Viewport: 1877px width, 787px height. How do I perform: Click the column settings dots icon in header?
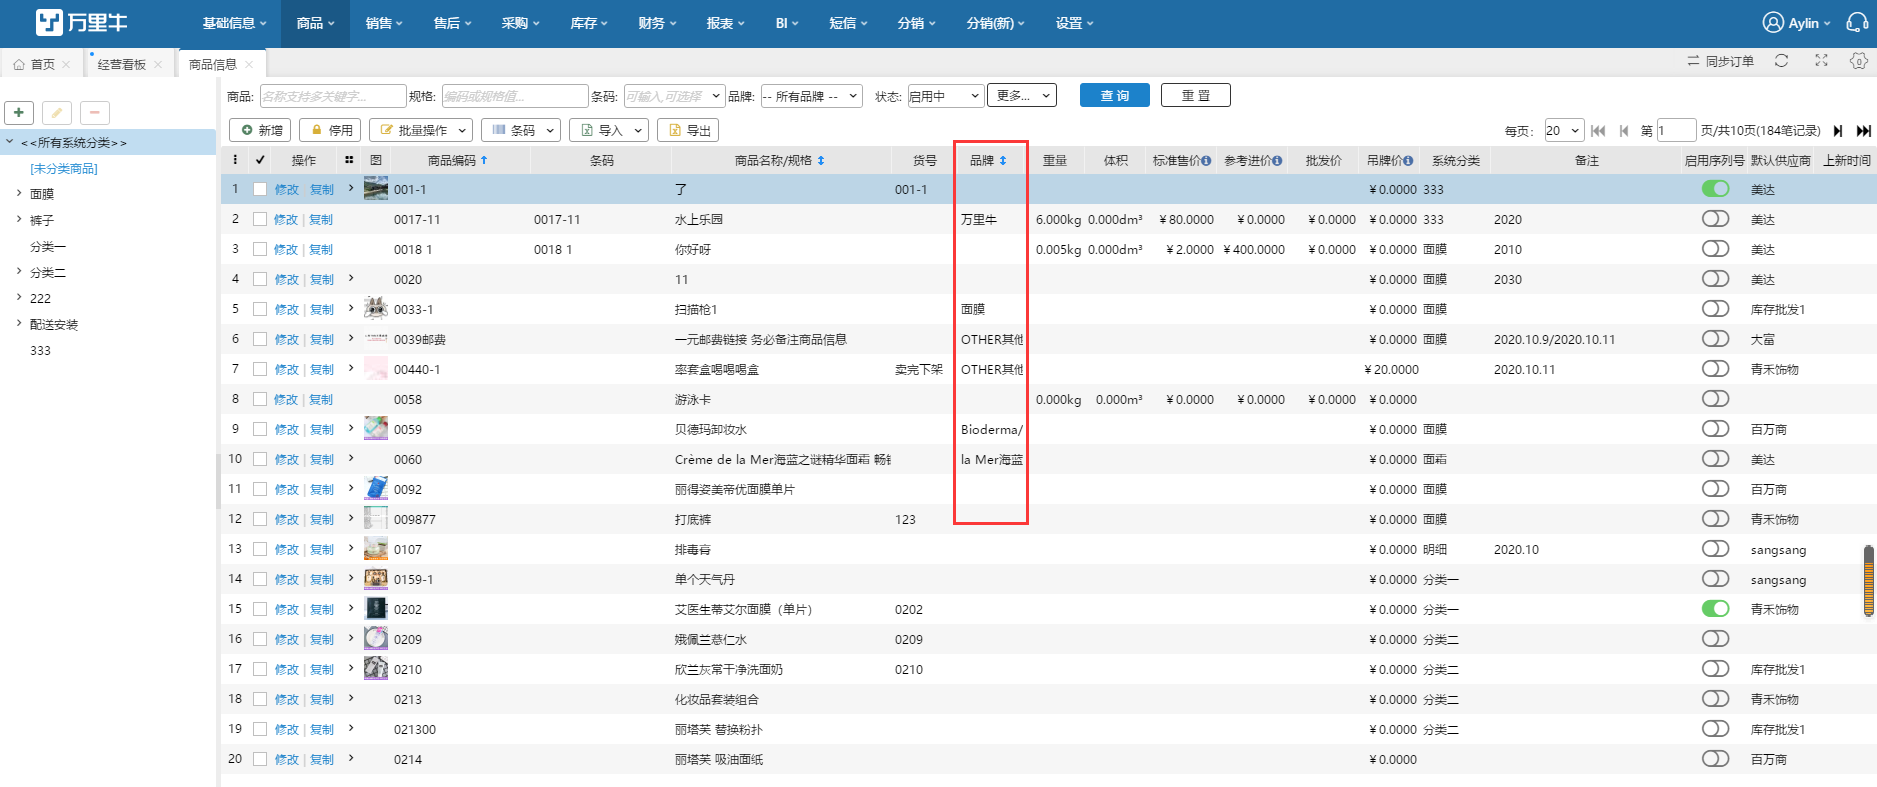click(x=235, y=160)
